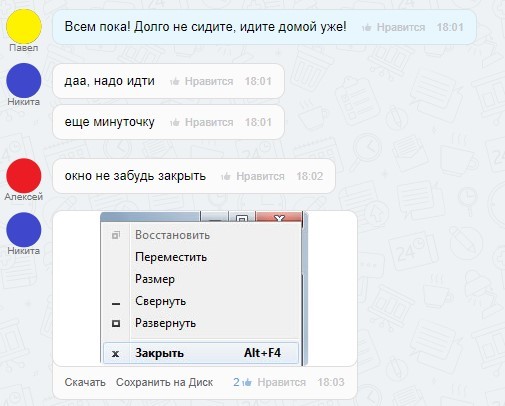Click 'Сохранить на Диск' link
Screen dimensions: 505x406
164,382
